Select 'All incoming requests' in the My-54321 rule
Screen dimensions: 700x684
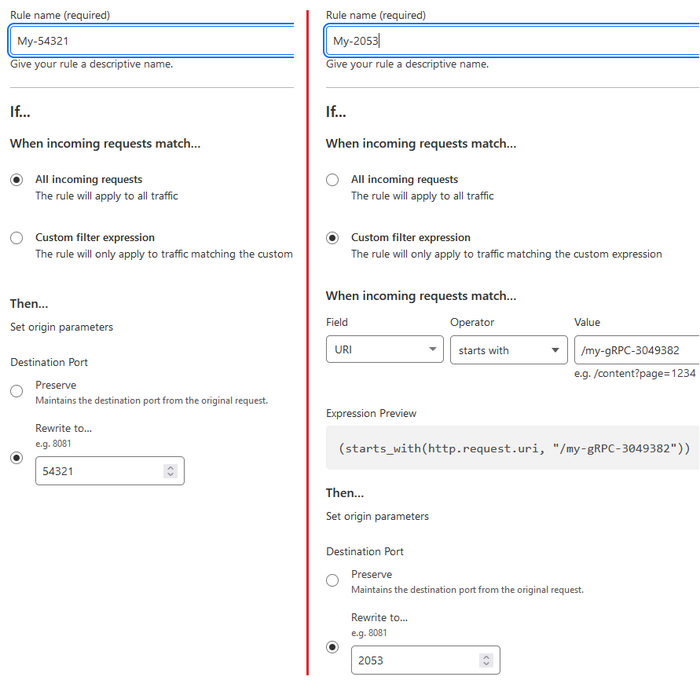(x=17, y=180)
